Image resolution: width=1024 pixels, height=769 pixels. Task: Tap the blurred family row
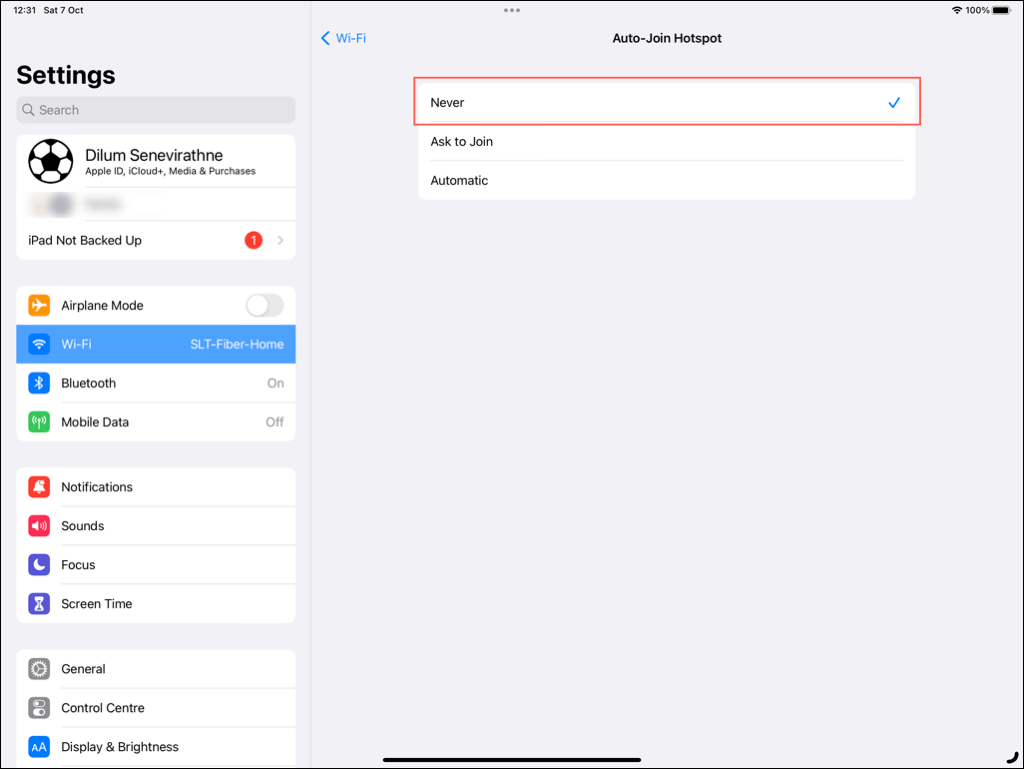click(x=156, y=204)
